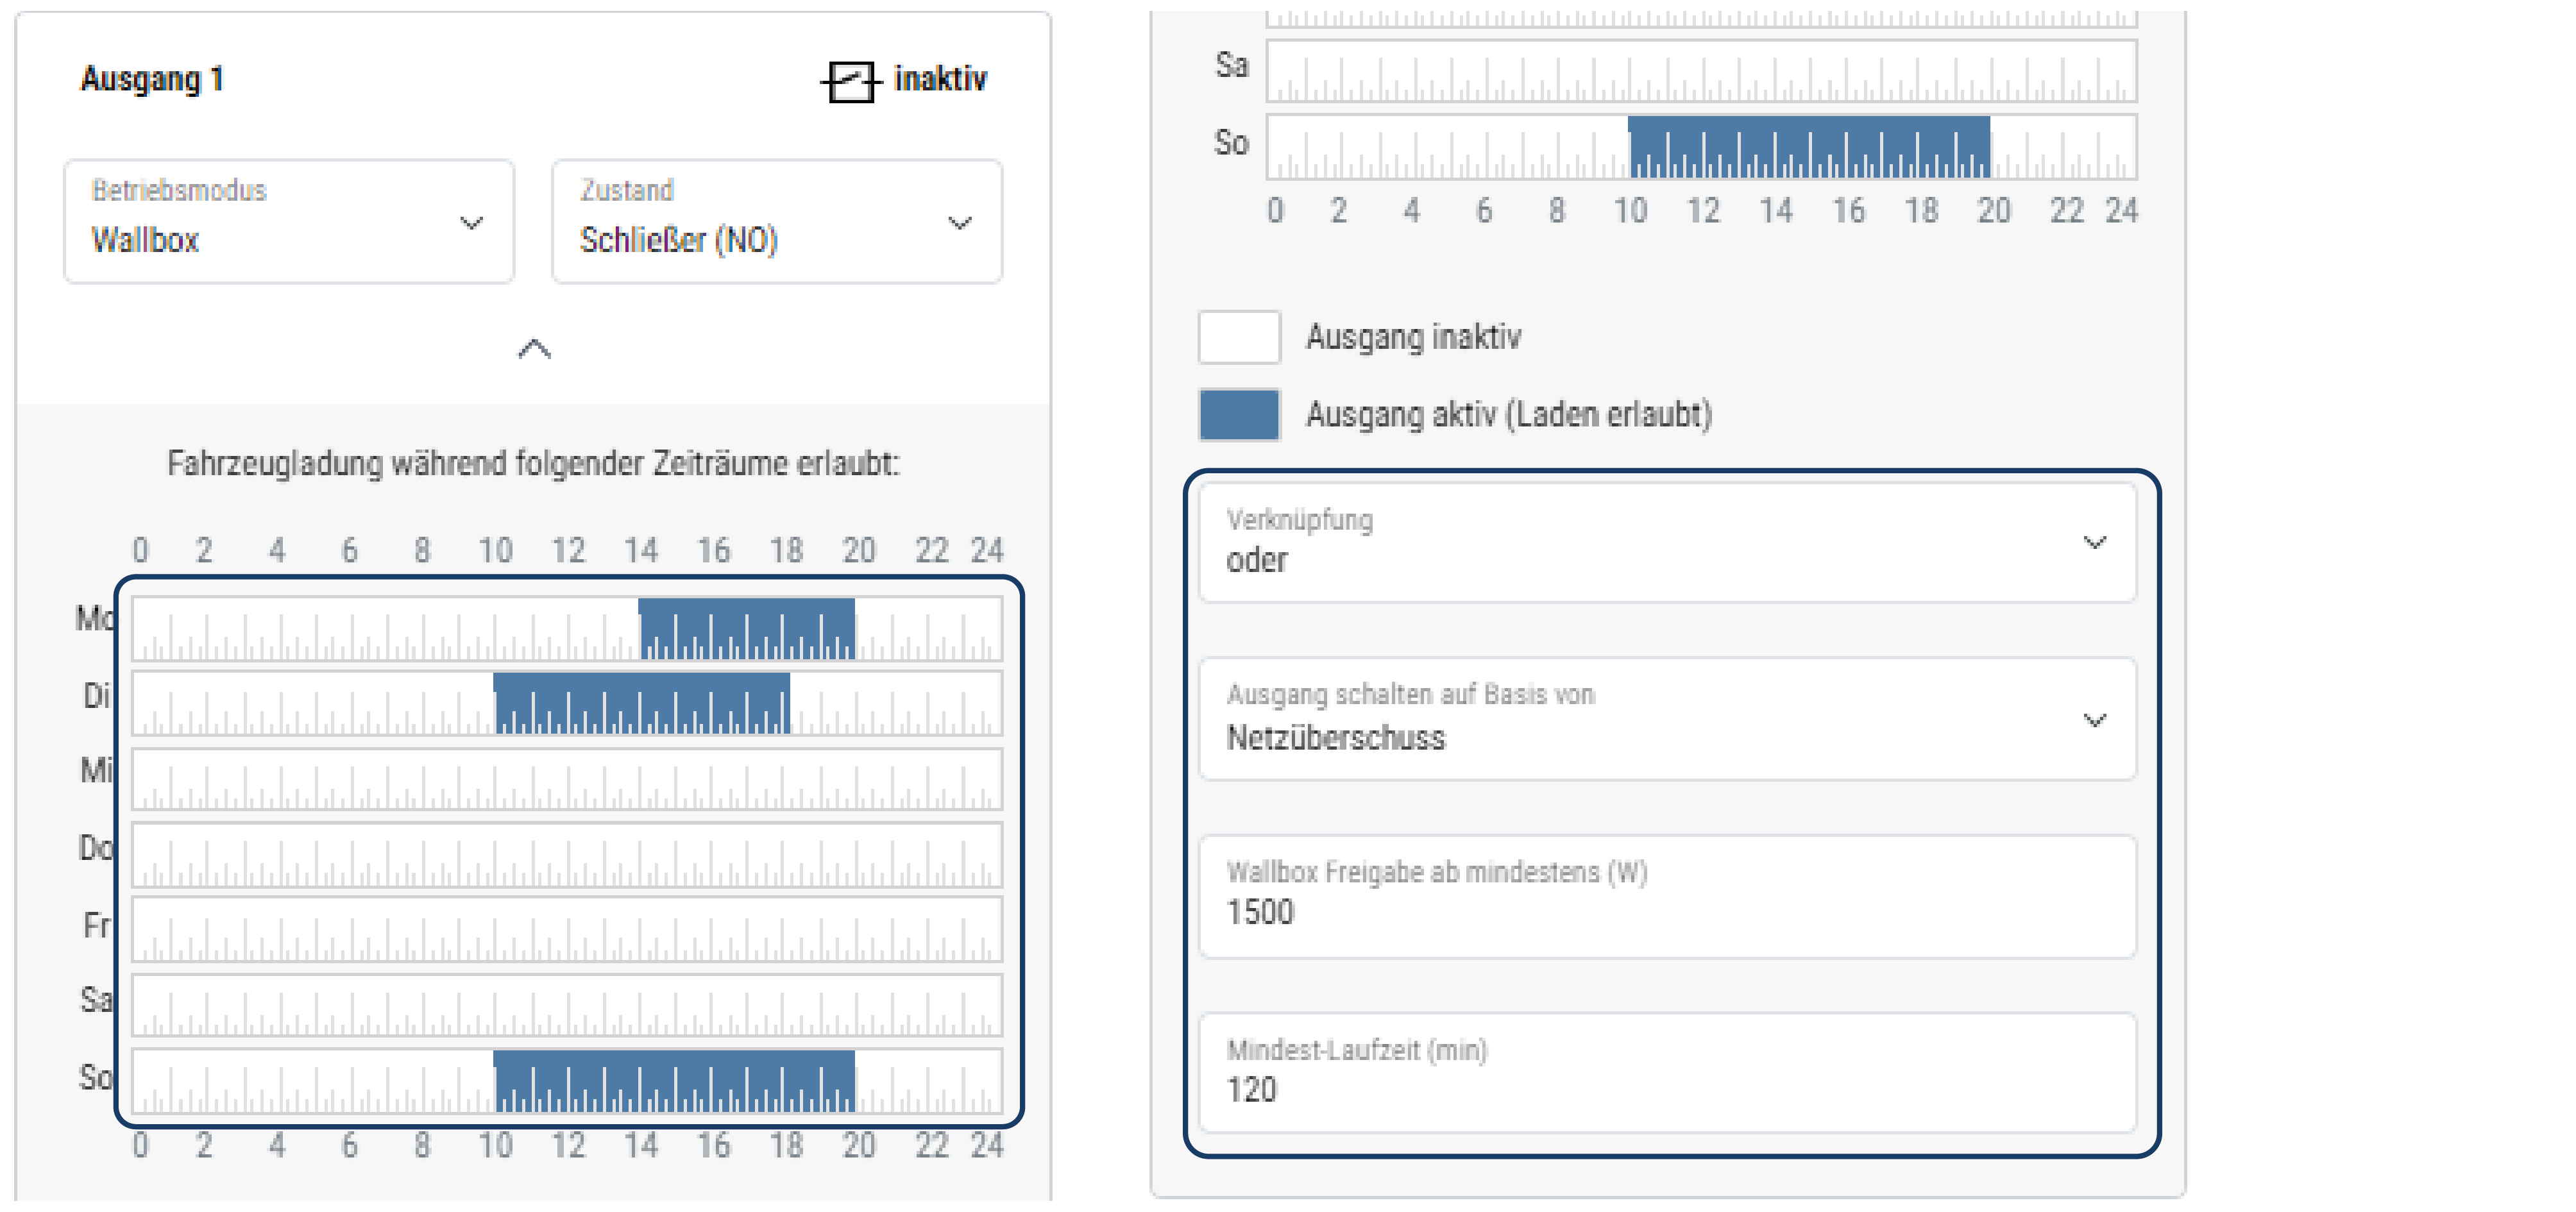This screenshot has width=2576, height=1212.
Task: Click the Sunday active block in right panel
Action: tap(1808, 146)
